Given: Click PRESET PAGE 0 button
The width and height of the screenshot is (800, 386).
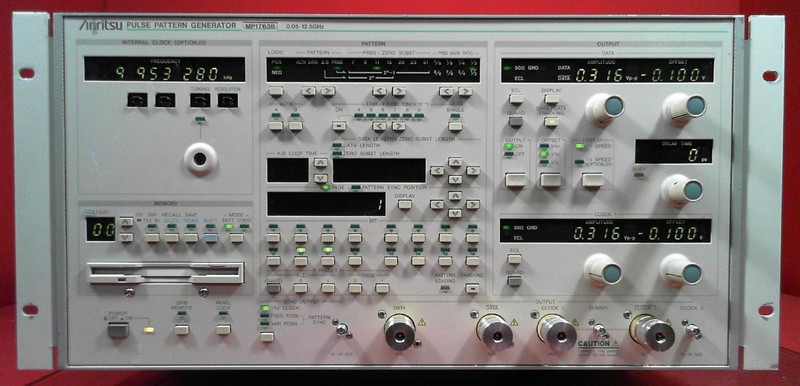Looking at the screenshot, I should (355, 288).
